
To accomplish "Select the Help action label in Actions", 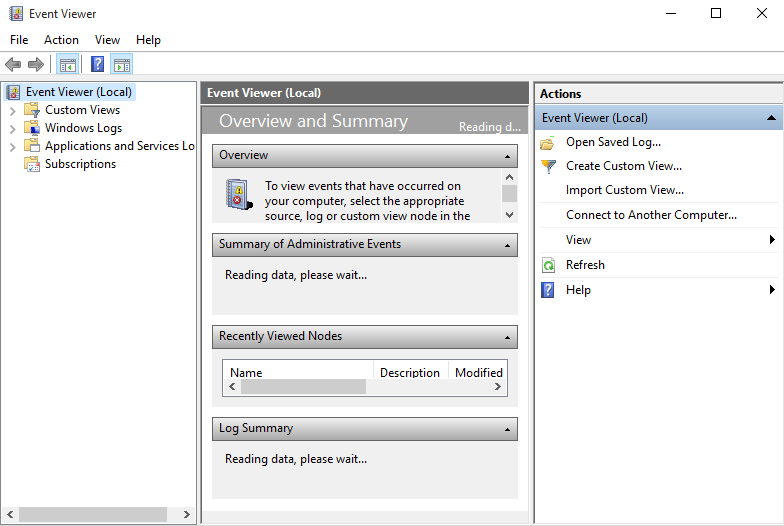I will click(x=578, y=290).
